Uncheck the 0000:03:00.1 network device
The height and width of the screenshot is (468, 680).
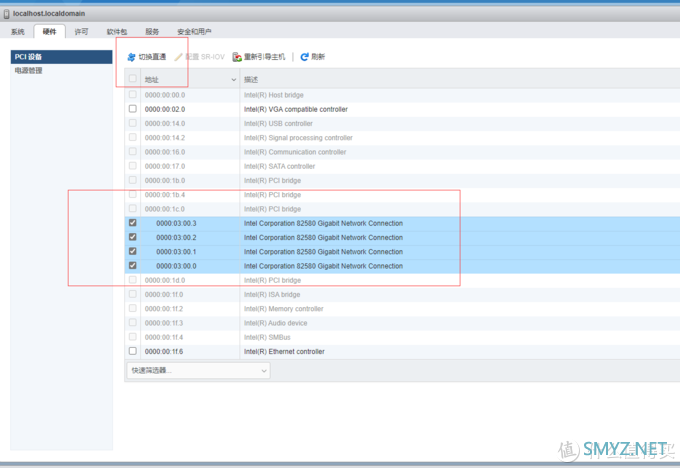(133, 252)
